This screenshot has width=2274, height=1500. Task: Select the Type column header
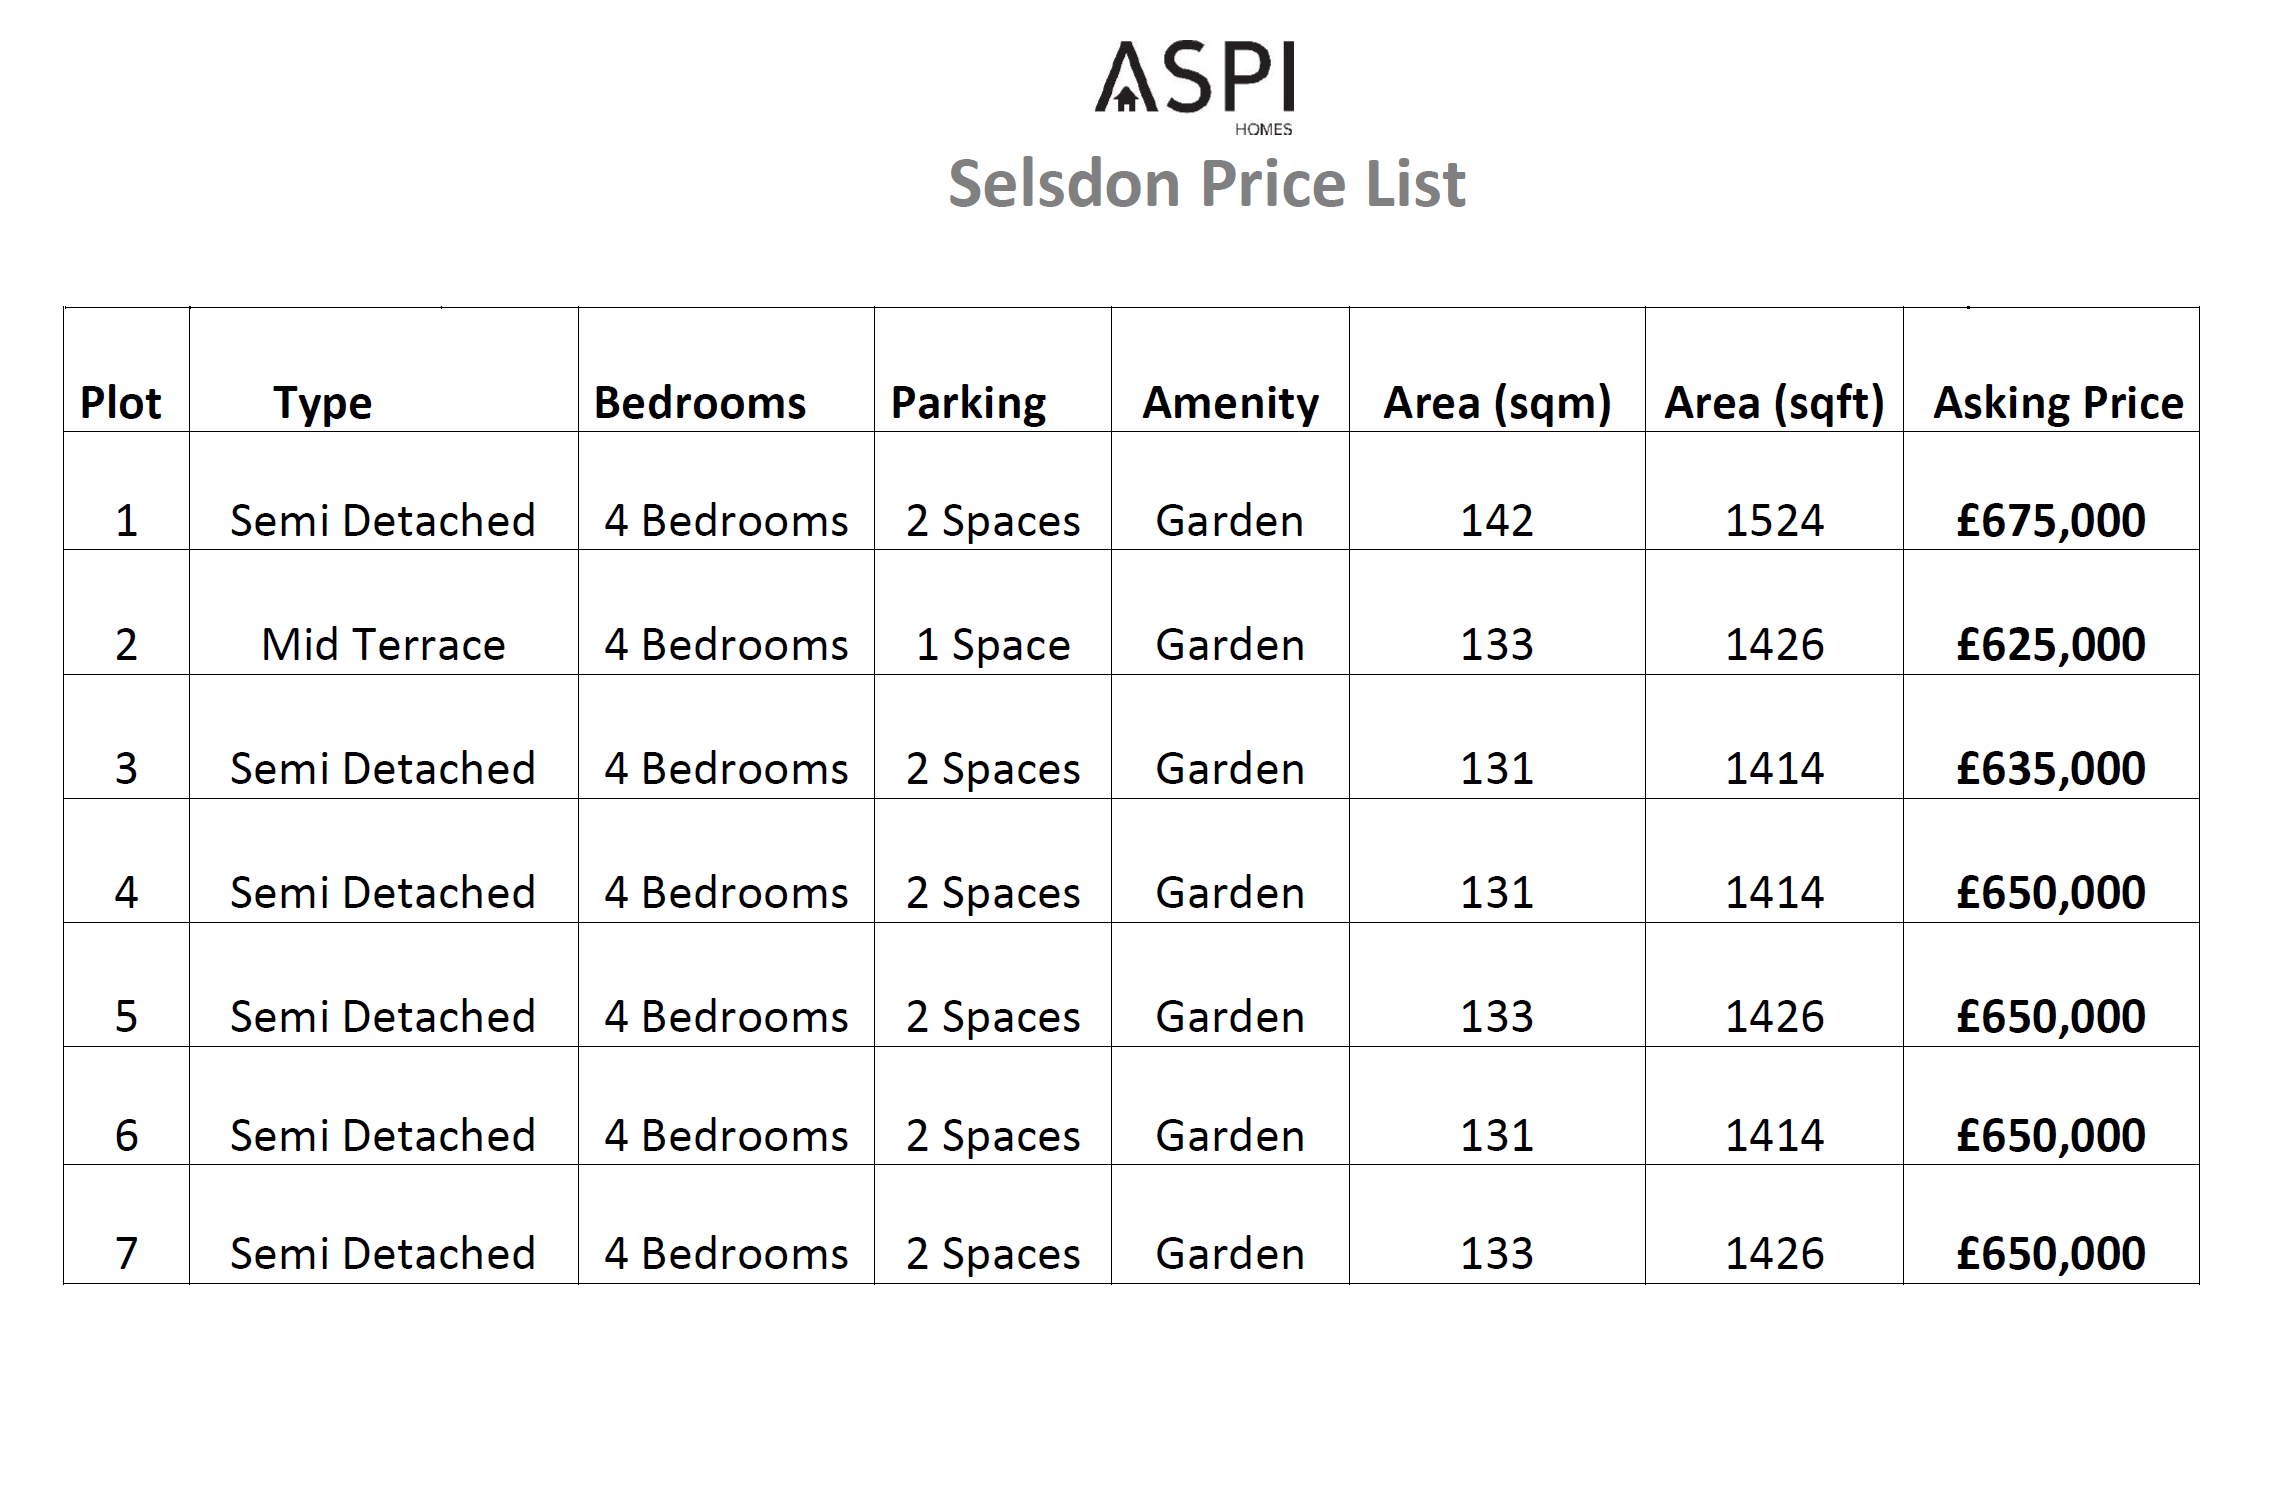pyautogui.click(x=322, y=404)
